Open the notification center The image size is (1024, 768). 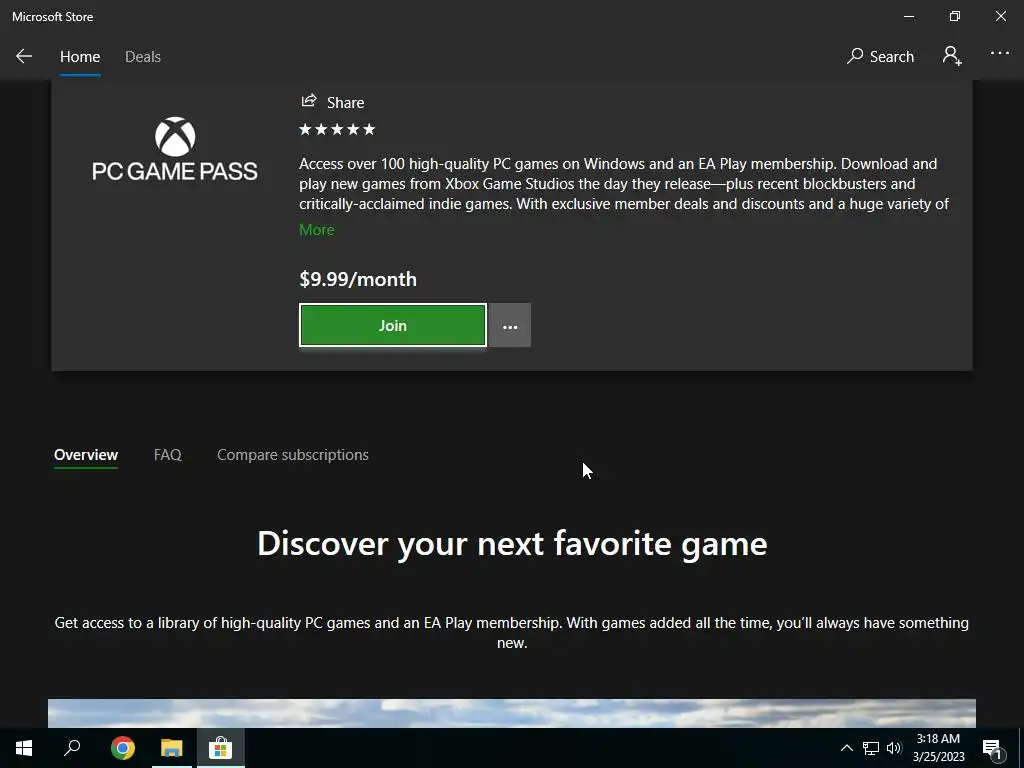point(993,748)
